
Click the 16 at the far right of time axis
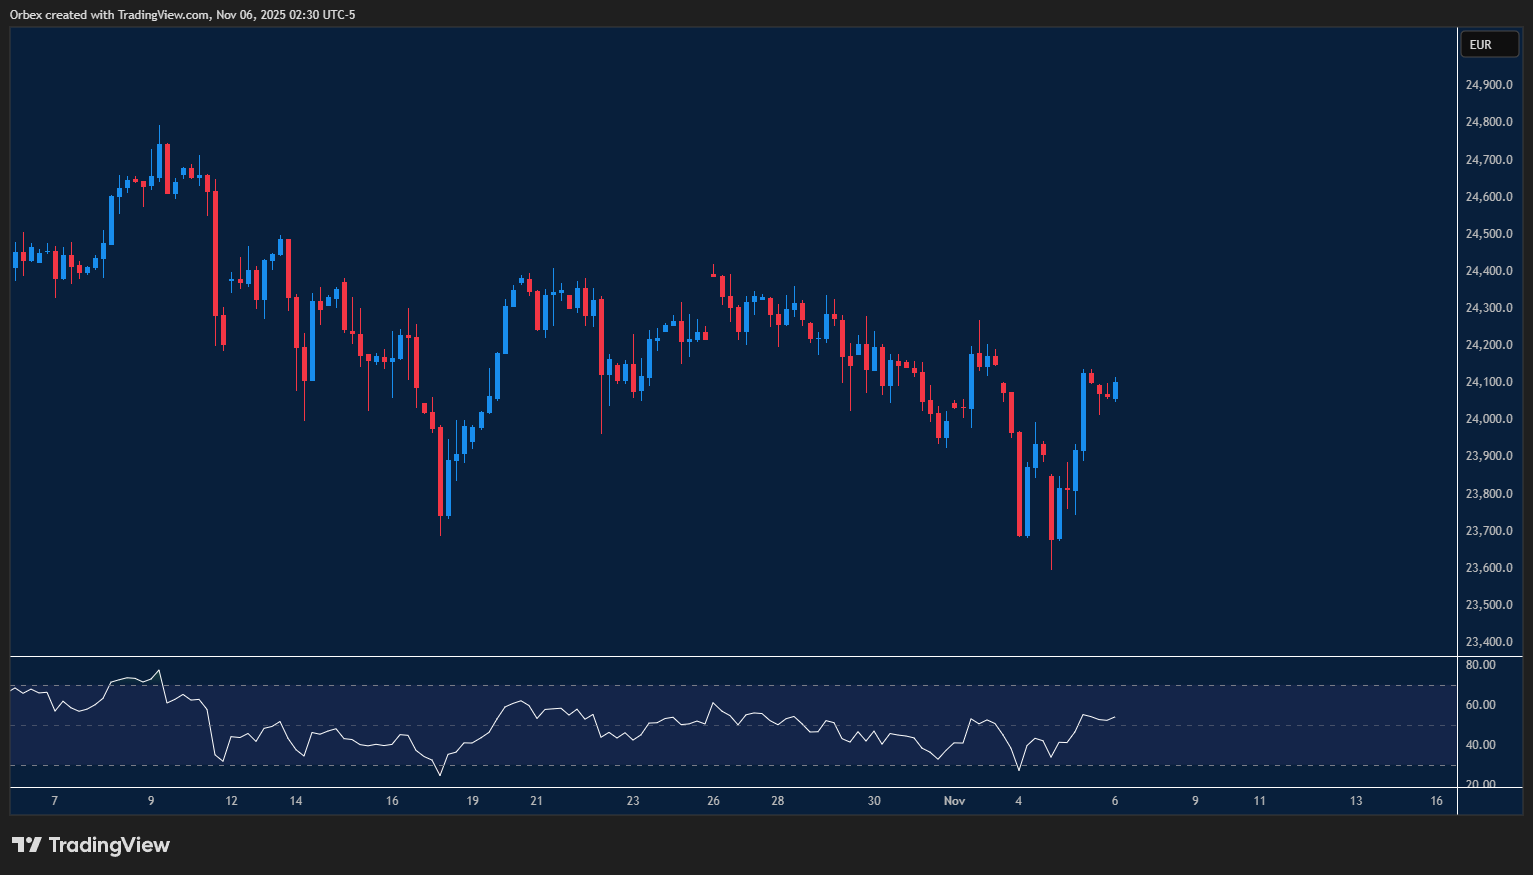point(1437,801)
